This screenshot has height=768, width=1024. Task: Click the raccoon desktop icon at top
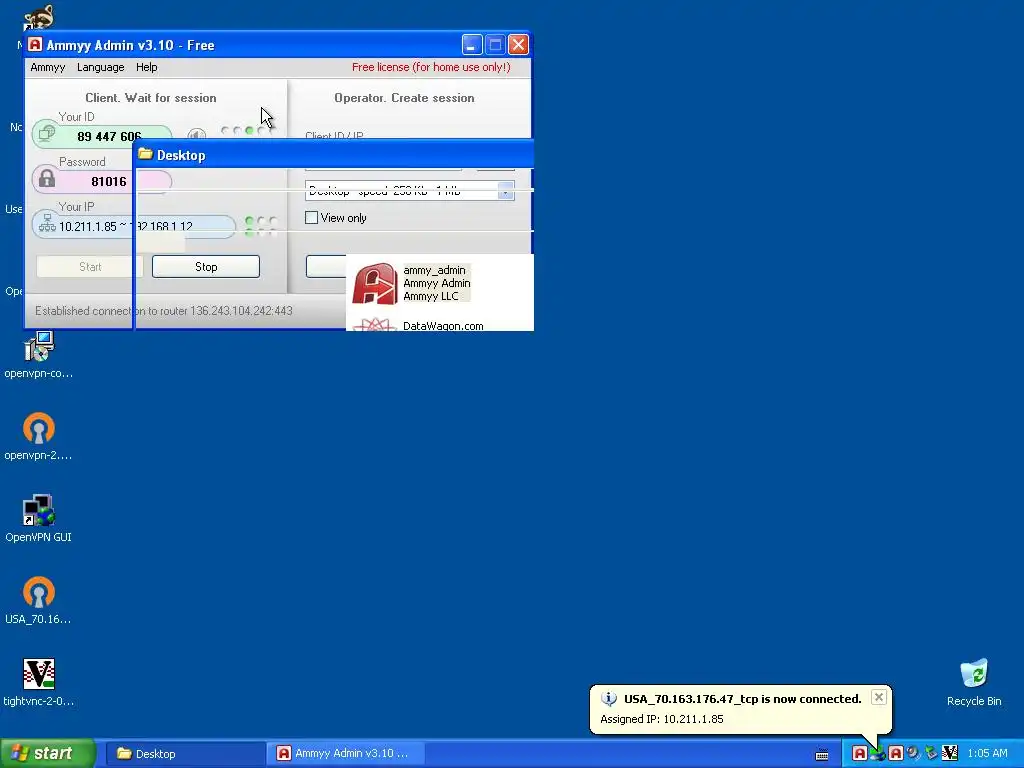click(x=39, y=17)
